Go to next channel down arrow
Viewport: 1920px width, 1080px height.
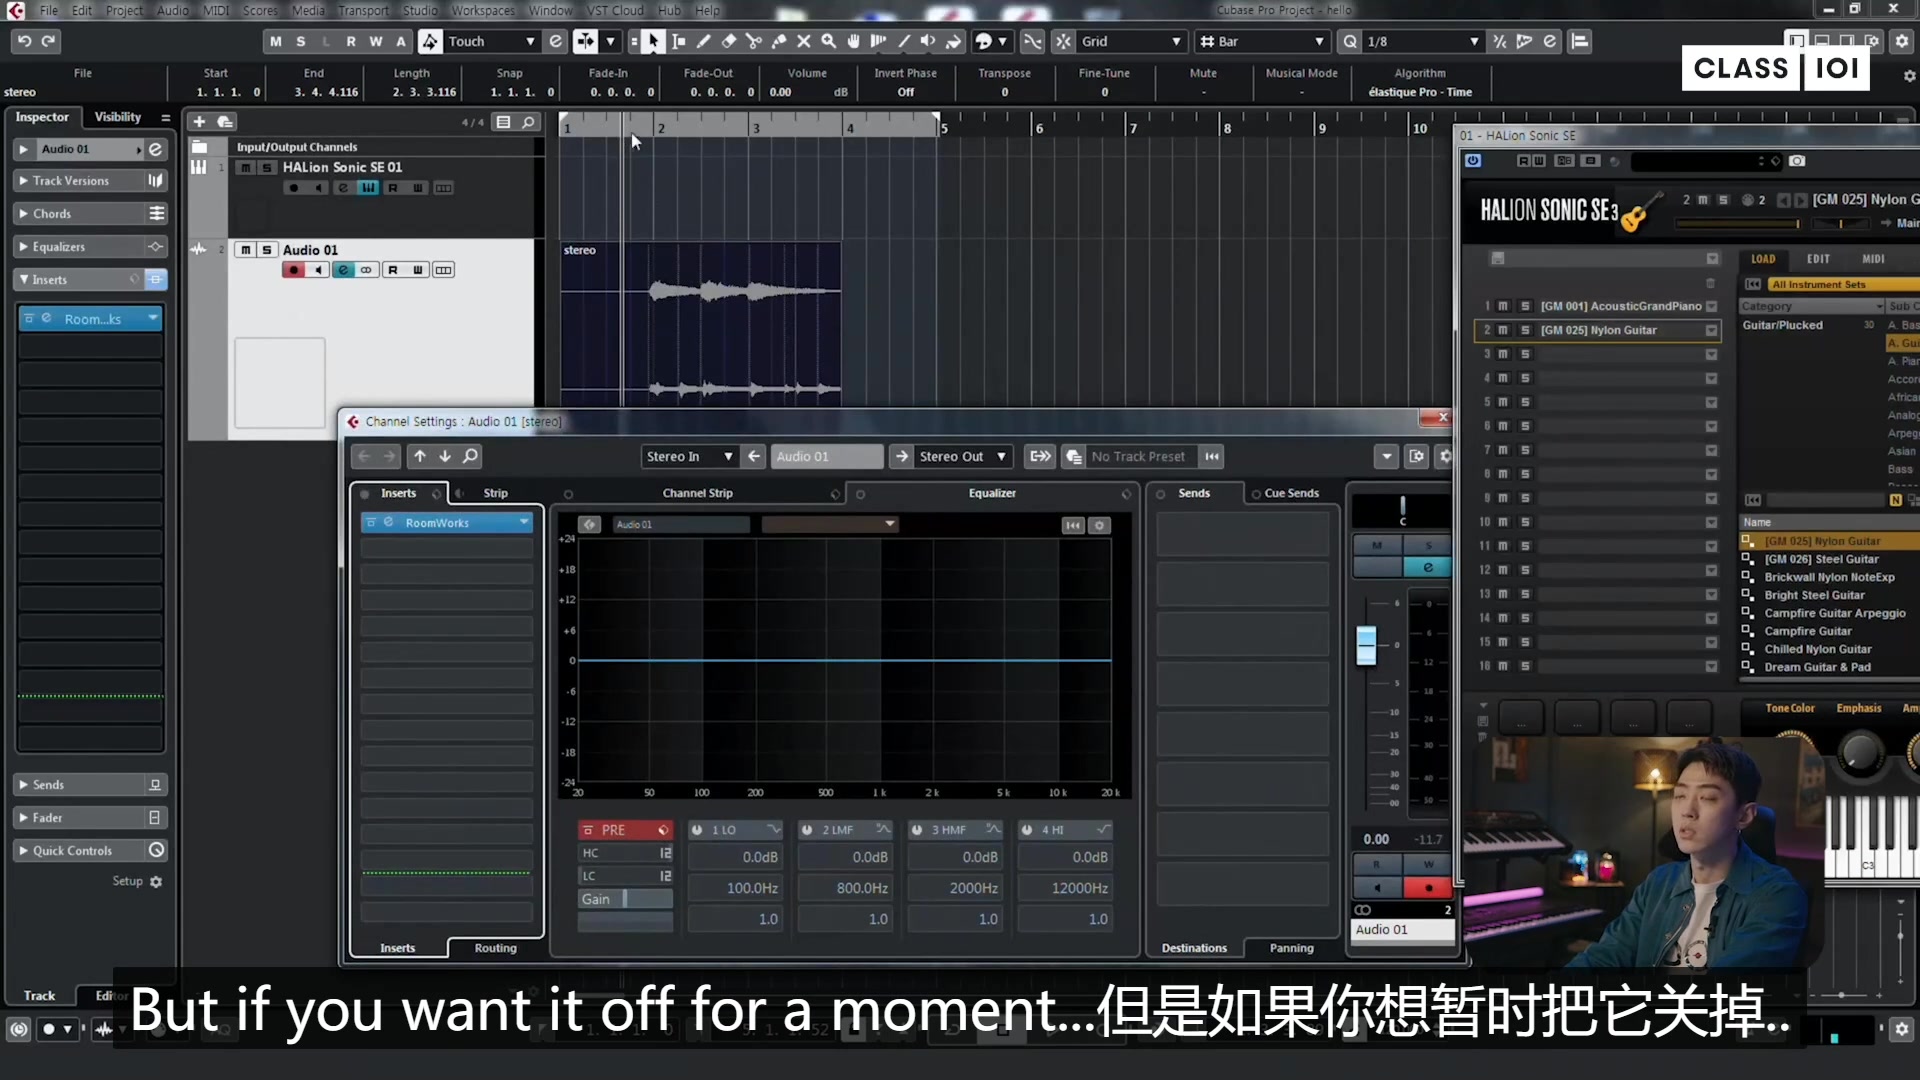[x=445, y=456]
